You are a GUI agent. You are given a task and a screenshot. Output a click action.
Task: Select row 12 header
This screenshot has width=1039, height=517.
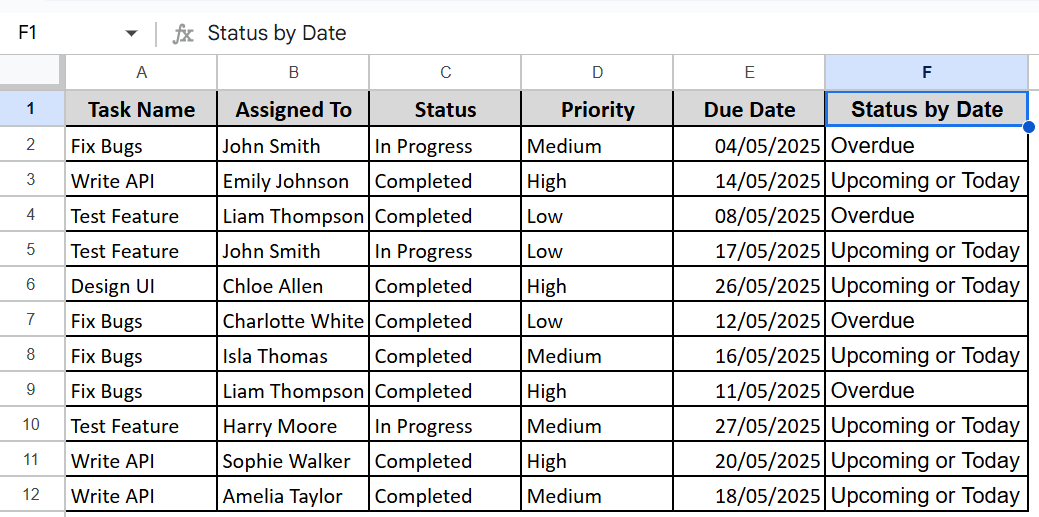coord(32,494)
